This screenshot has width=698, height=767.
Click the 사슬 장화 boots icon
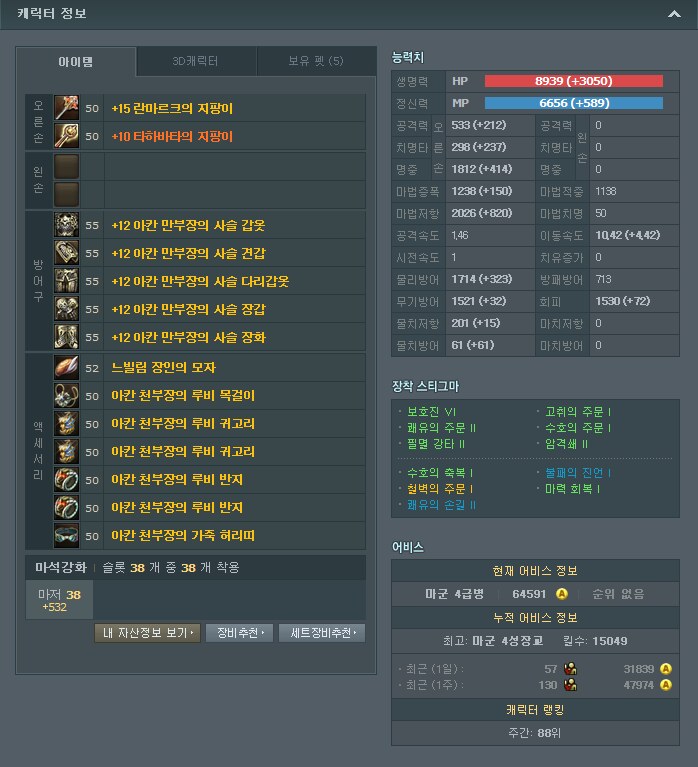[x=66, y=337]
